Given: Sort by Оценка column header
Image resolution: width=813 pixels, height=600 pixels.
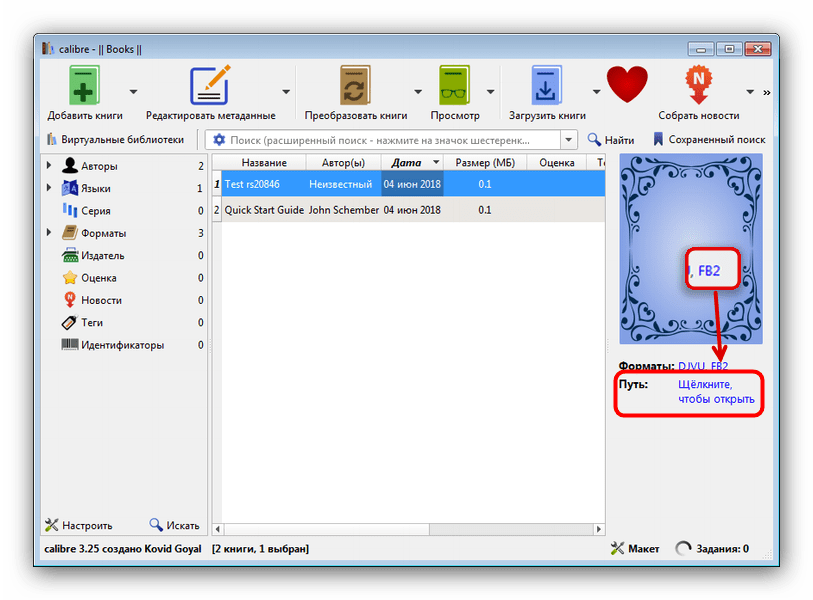Looking at the screenshot, I should click(556, 163).
